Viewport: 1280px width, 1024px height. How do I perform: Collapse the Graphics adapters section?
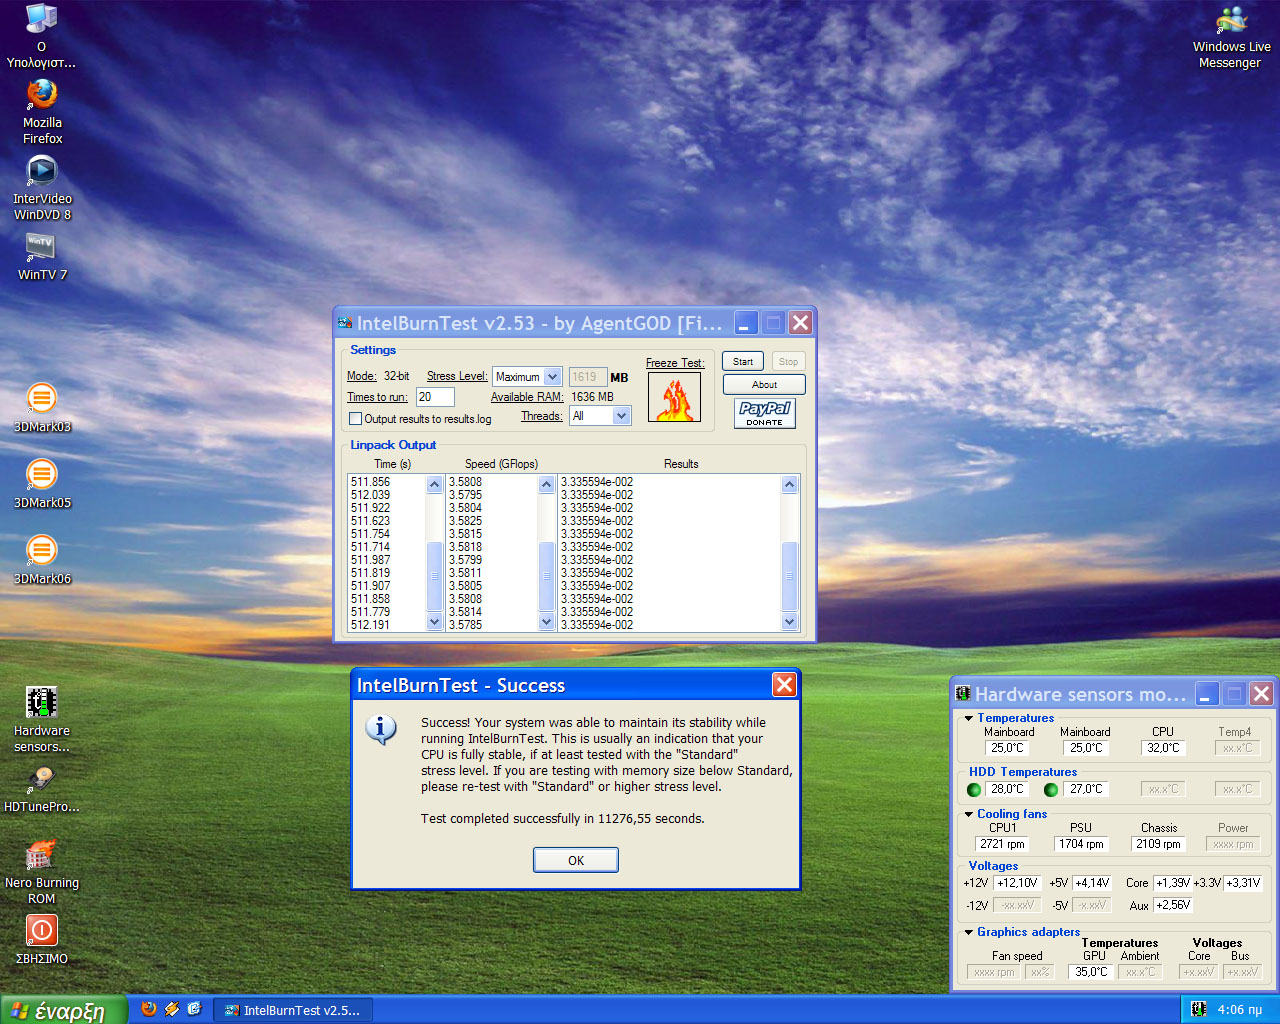(968, 932)
